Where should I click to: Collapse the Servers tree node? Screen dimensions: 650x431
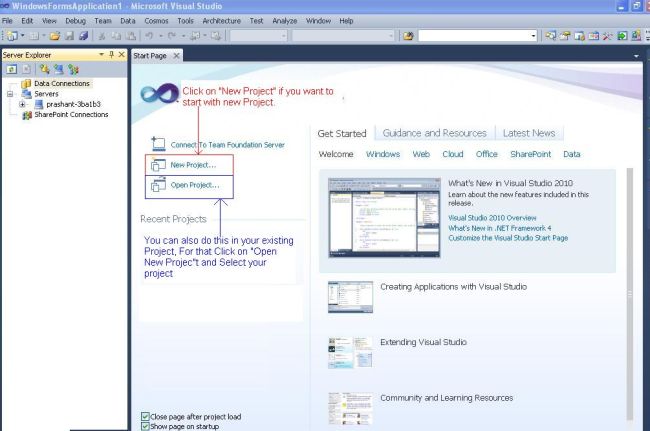click(10, 94)
